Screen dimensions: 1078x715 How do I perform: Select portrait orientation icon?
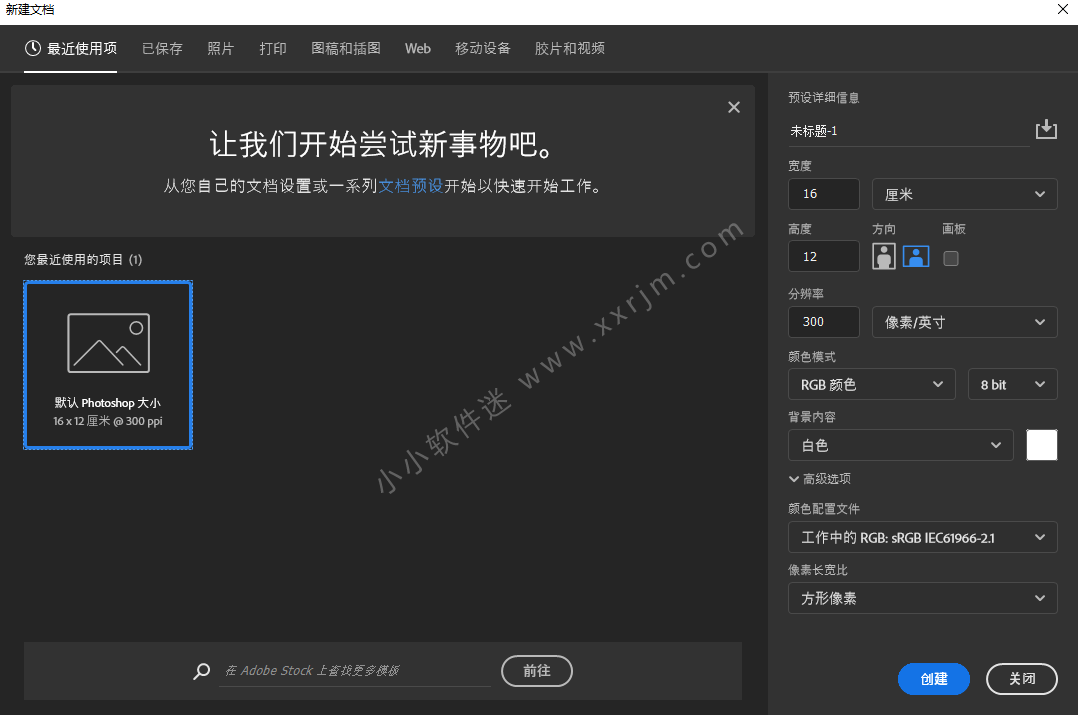(x=884, y=257)
